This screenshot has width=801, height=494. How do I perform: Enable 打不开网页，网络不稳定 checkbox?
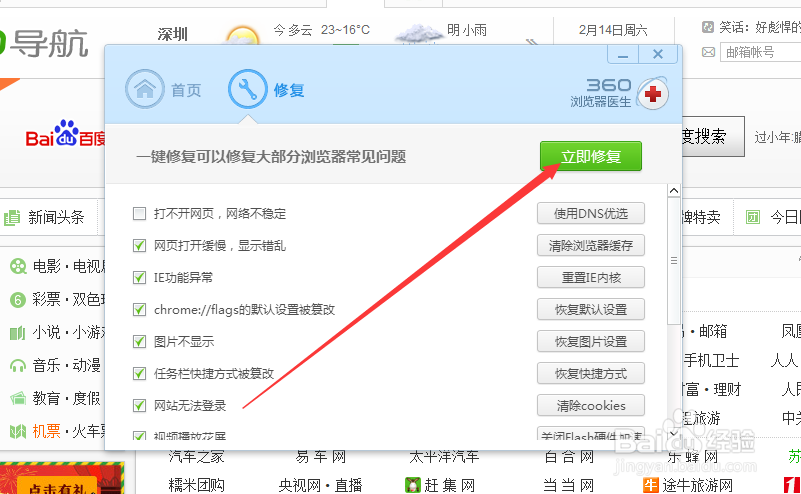coord(139,214)
